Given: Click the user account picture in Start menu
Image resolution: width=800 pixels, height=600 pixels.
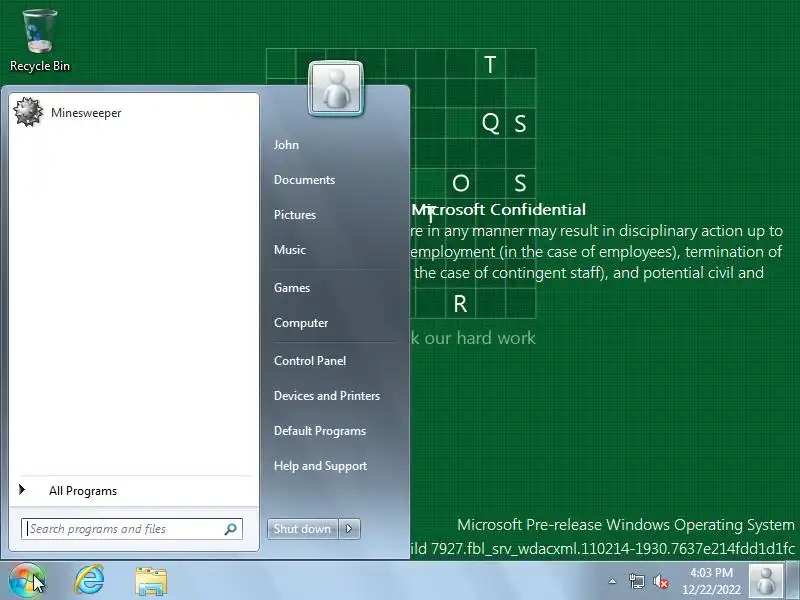Looking at the screenshot, I should coord(336,88).
